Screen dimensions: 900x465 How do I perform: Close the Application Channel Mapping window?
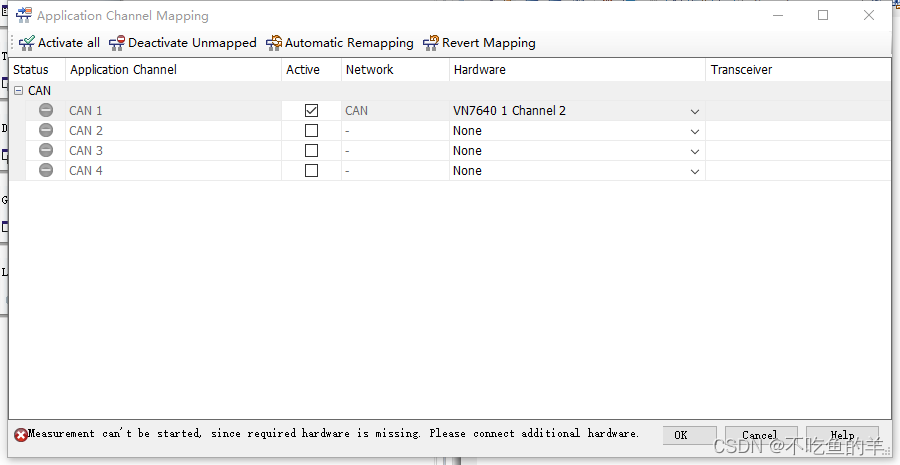coord(869,16)
